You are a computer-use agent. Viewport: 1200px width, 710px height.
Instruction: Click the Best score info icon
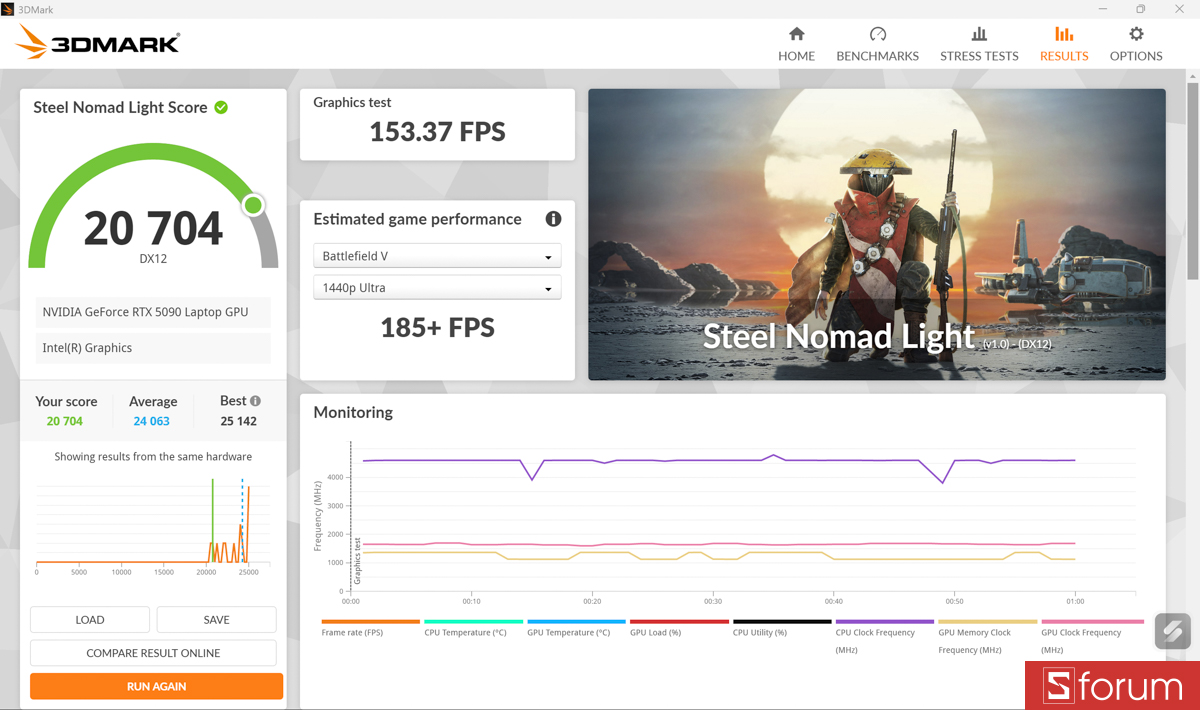[x=255, y=400]
